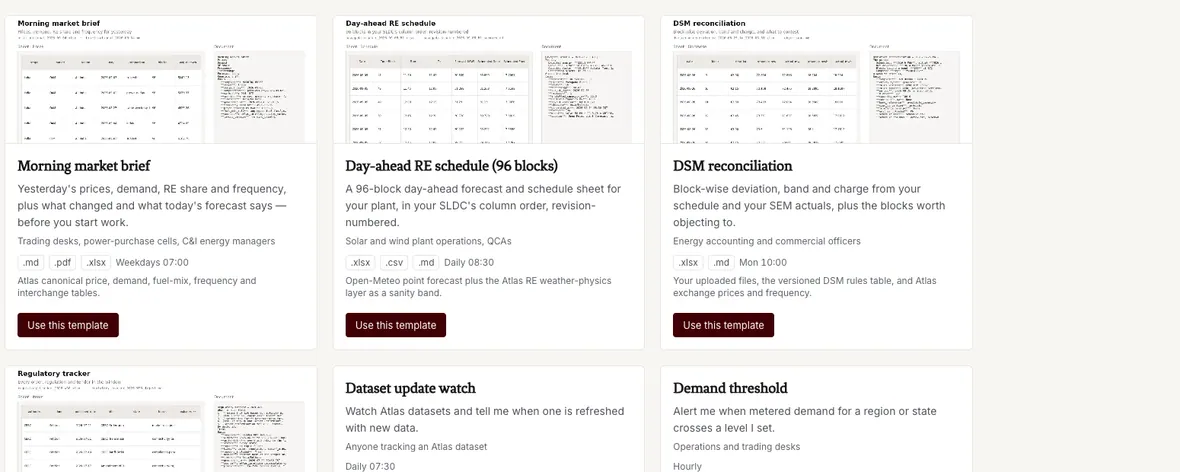Open the Day-ahead RE schedule preview thumbnail

[x=488, y=80]
